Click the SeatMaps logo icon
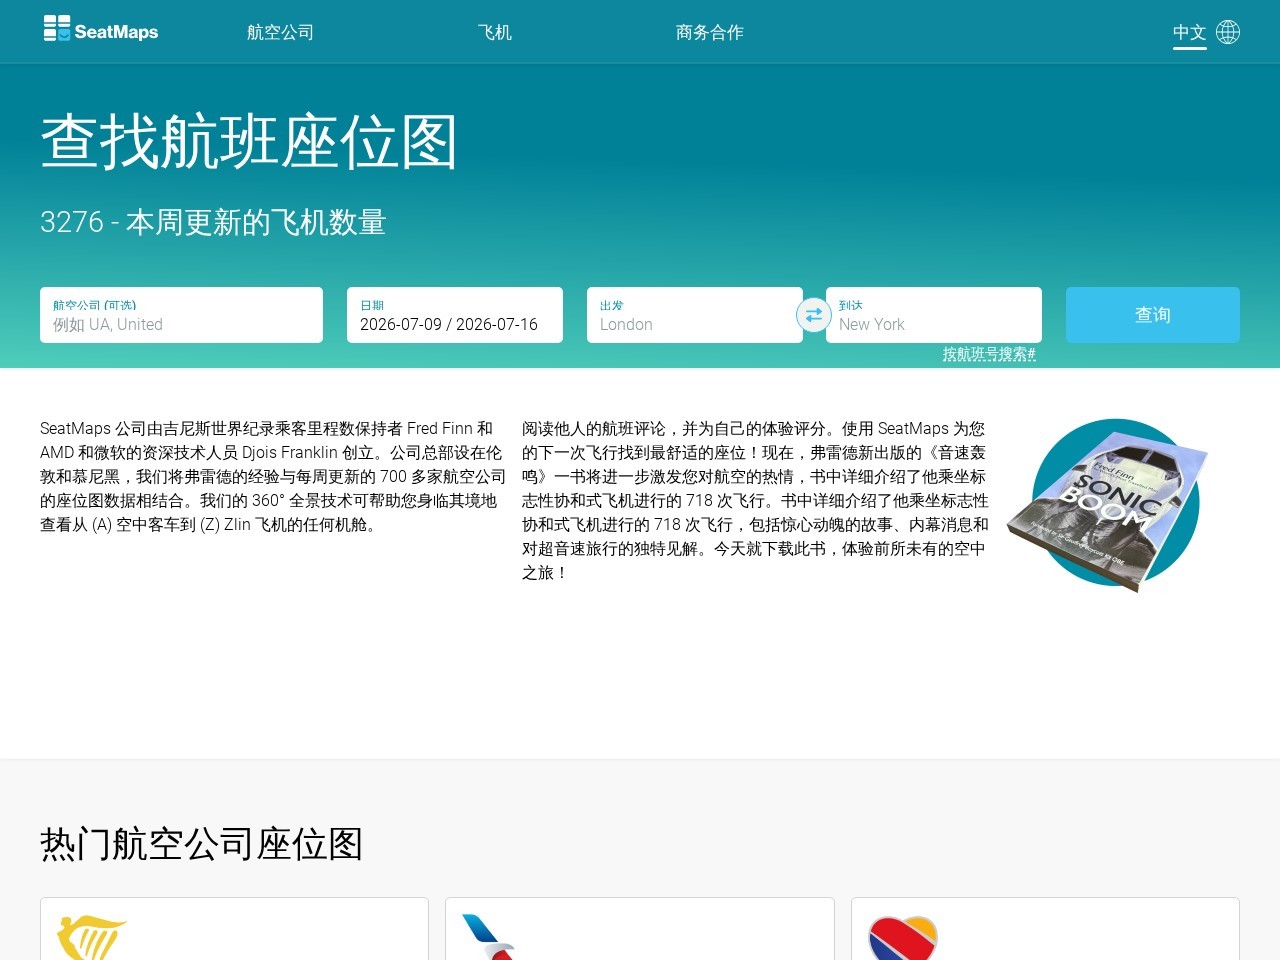1280x960 pixels. pos(57,28)
